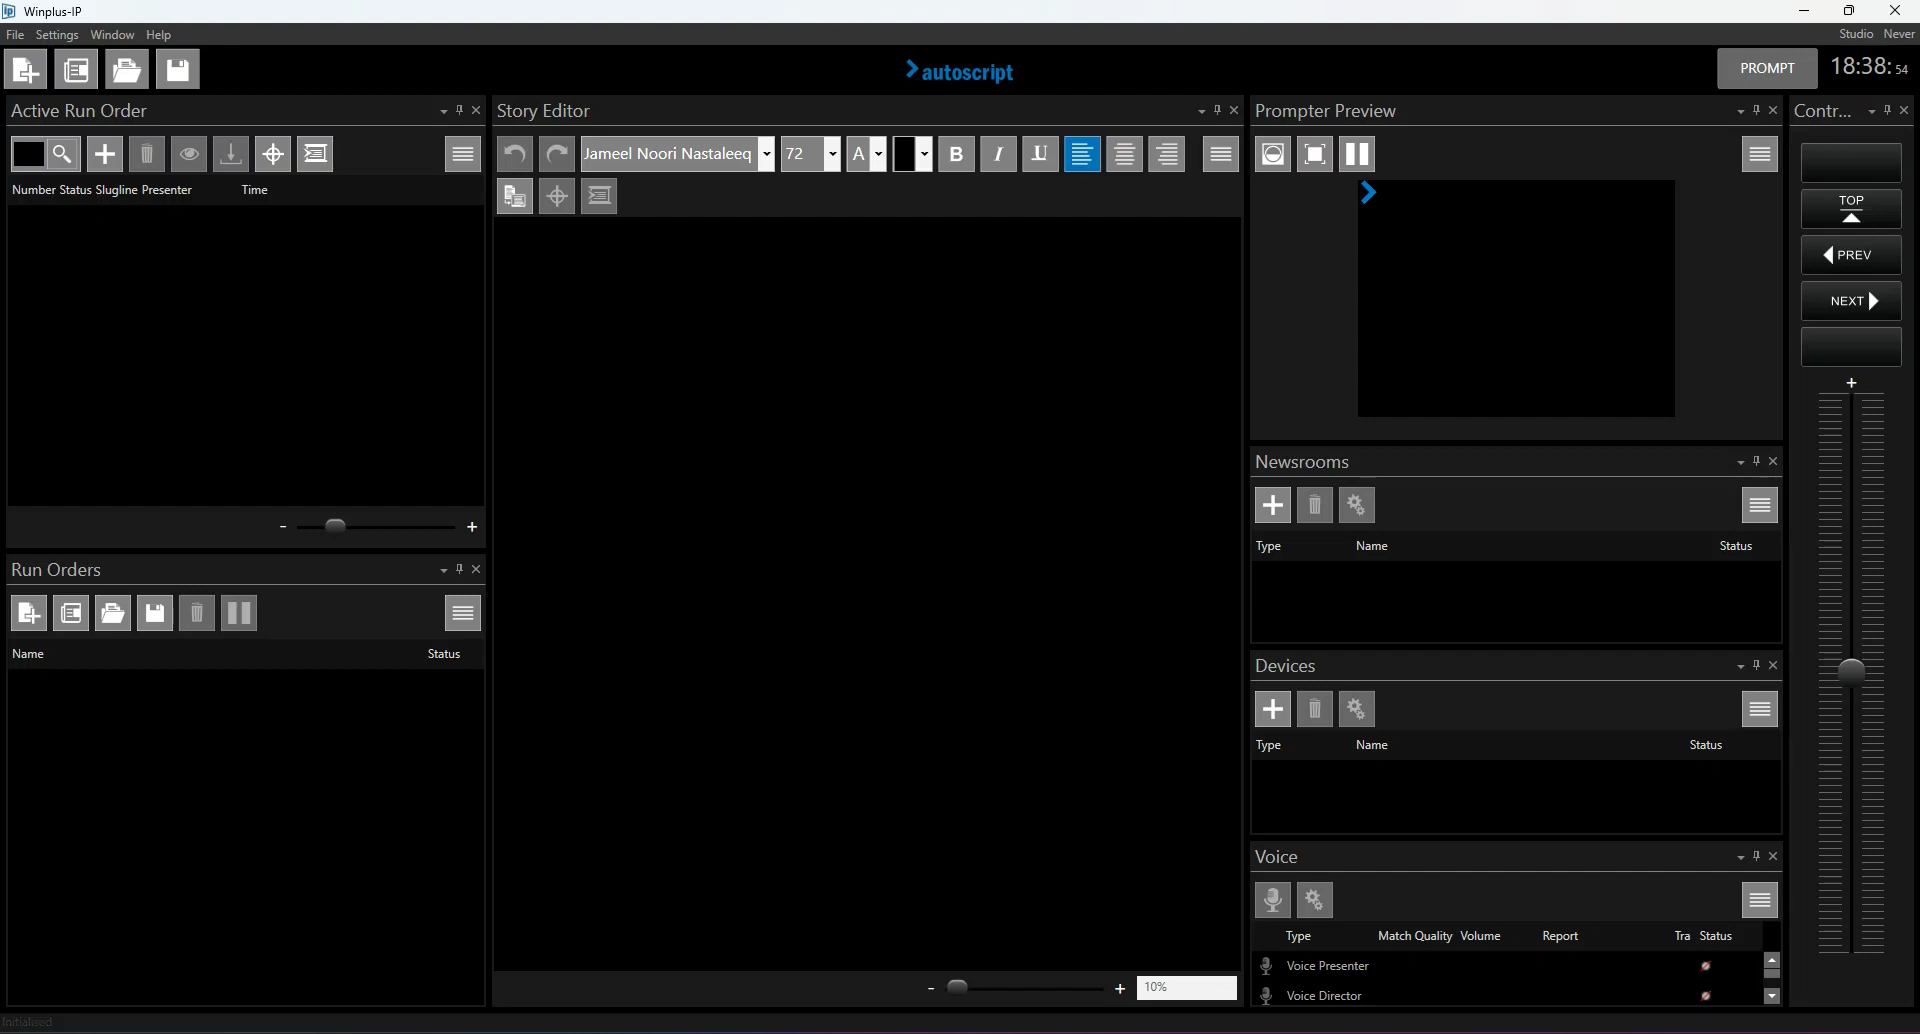
Task: Pause the Prompter Preview
Action: click(1357, 154)
